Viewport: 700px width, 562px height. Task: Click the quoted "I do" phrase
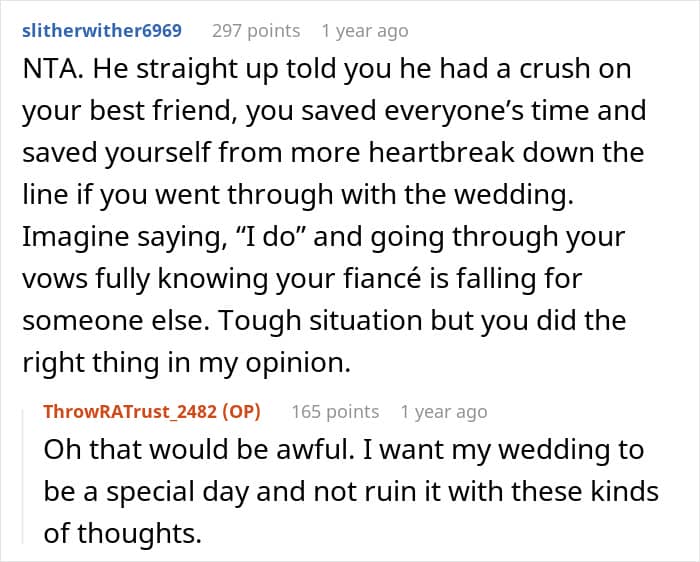tap(269, 237)
